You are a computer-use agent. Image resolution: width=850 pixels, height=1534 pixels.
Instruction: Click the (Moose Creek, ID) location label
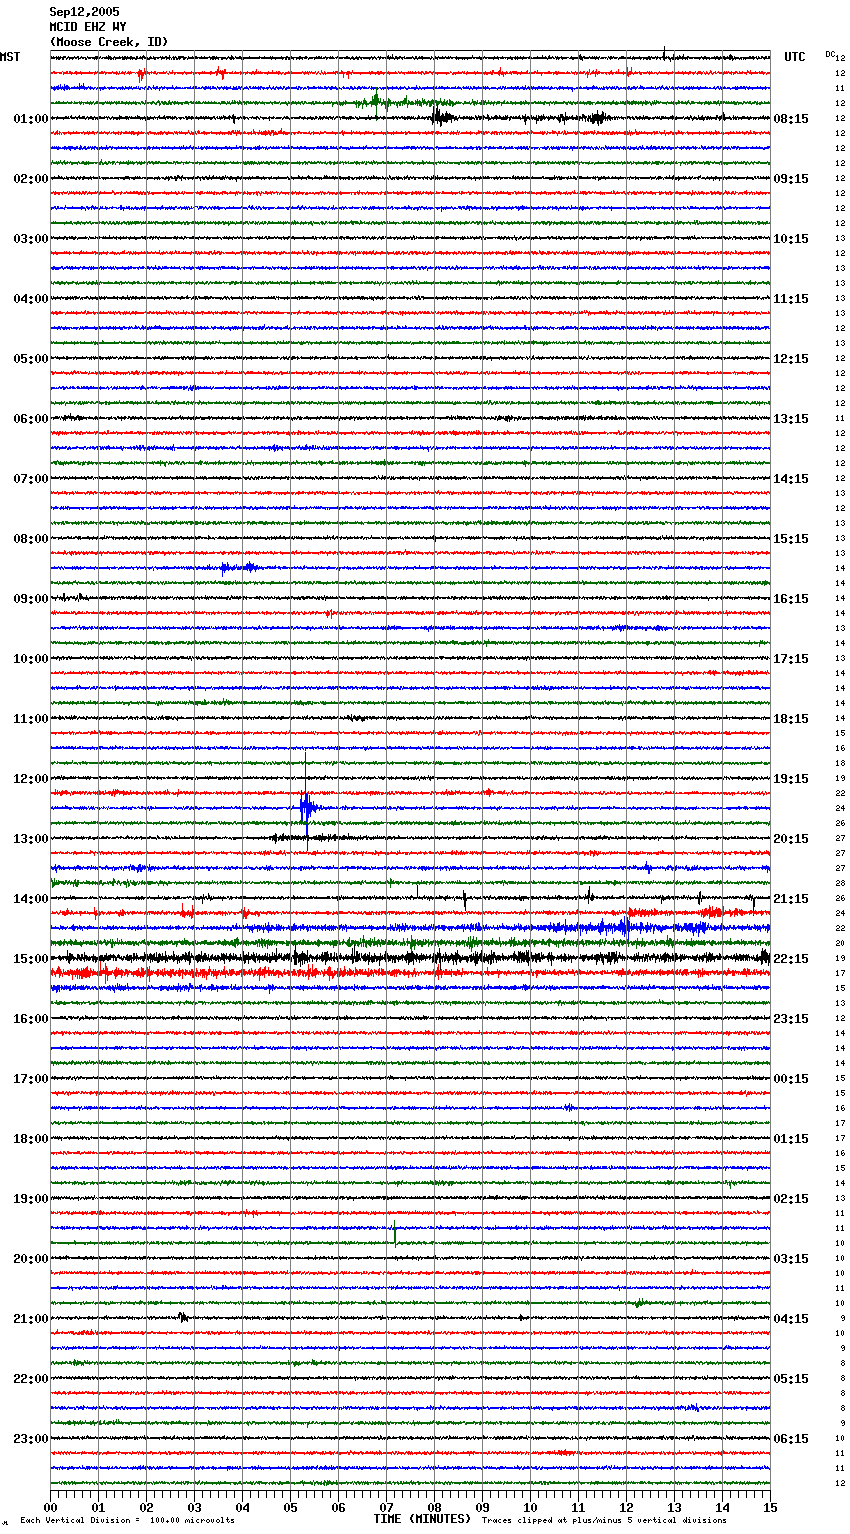click(x=109, y=42)
